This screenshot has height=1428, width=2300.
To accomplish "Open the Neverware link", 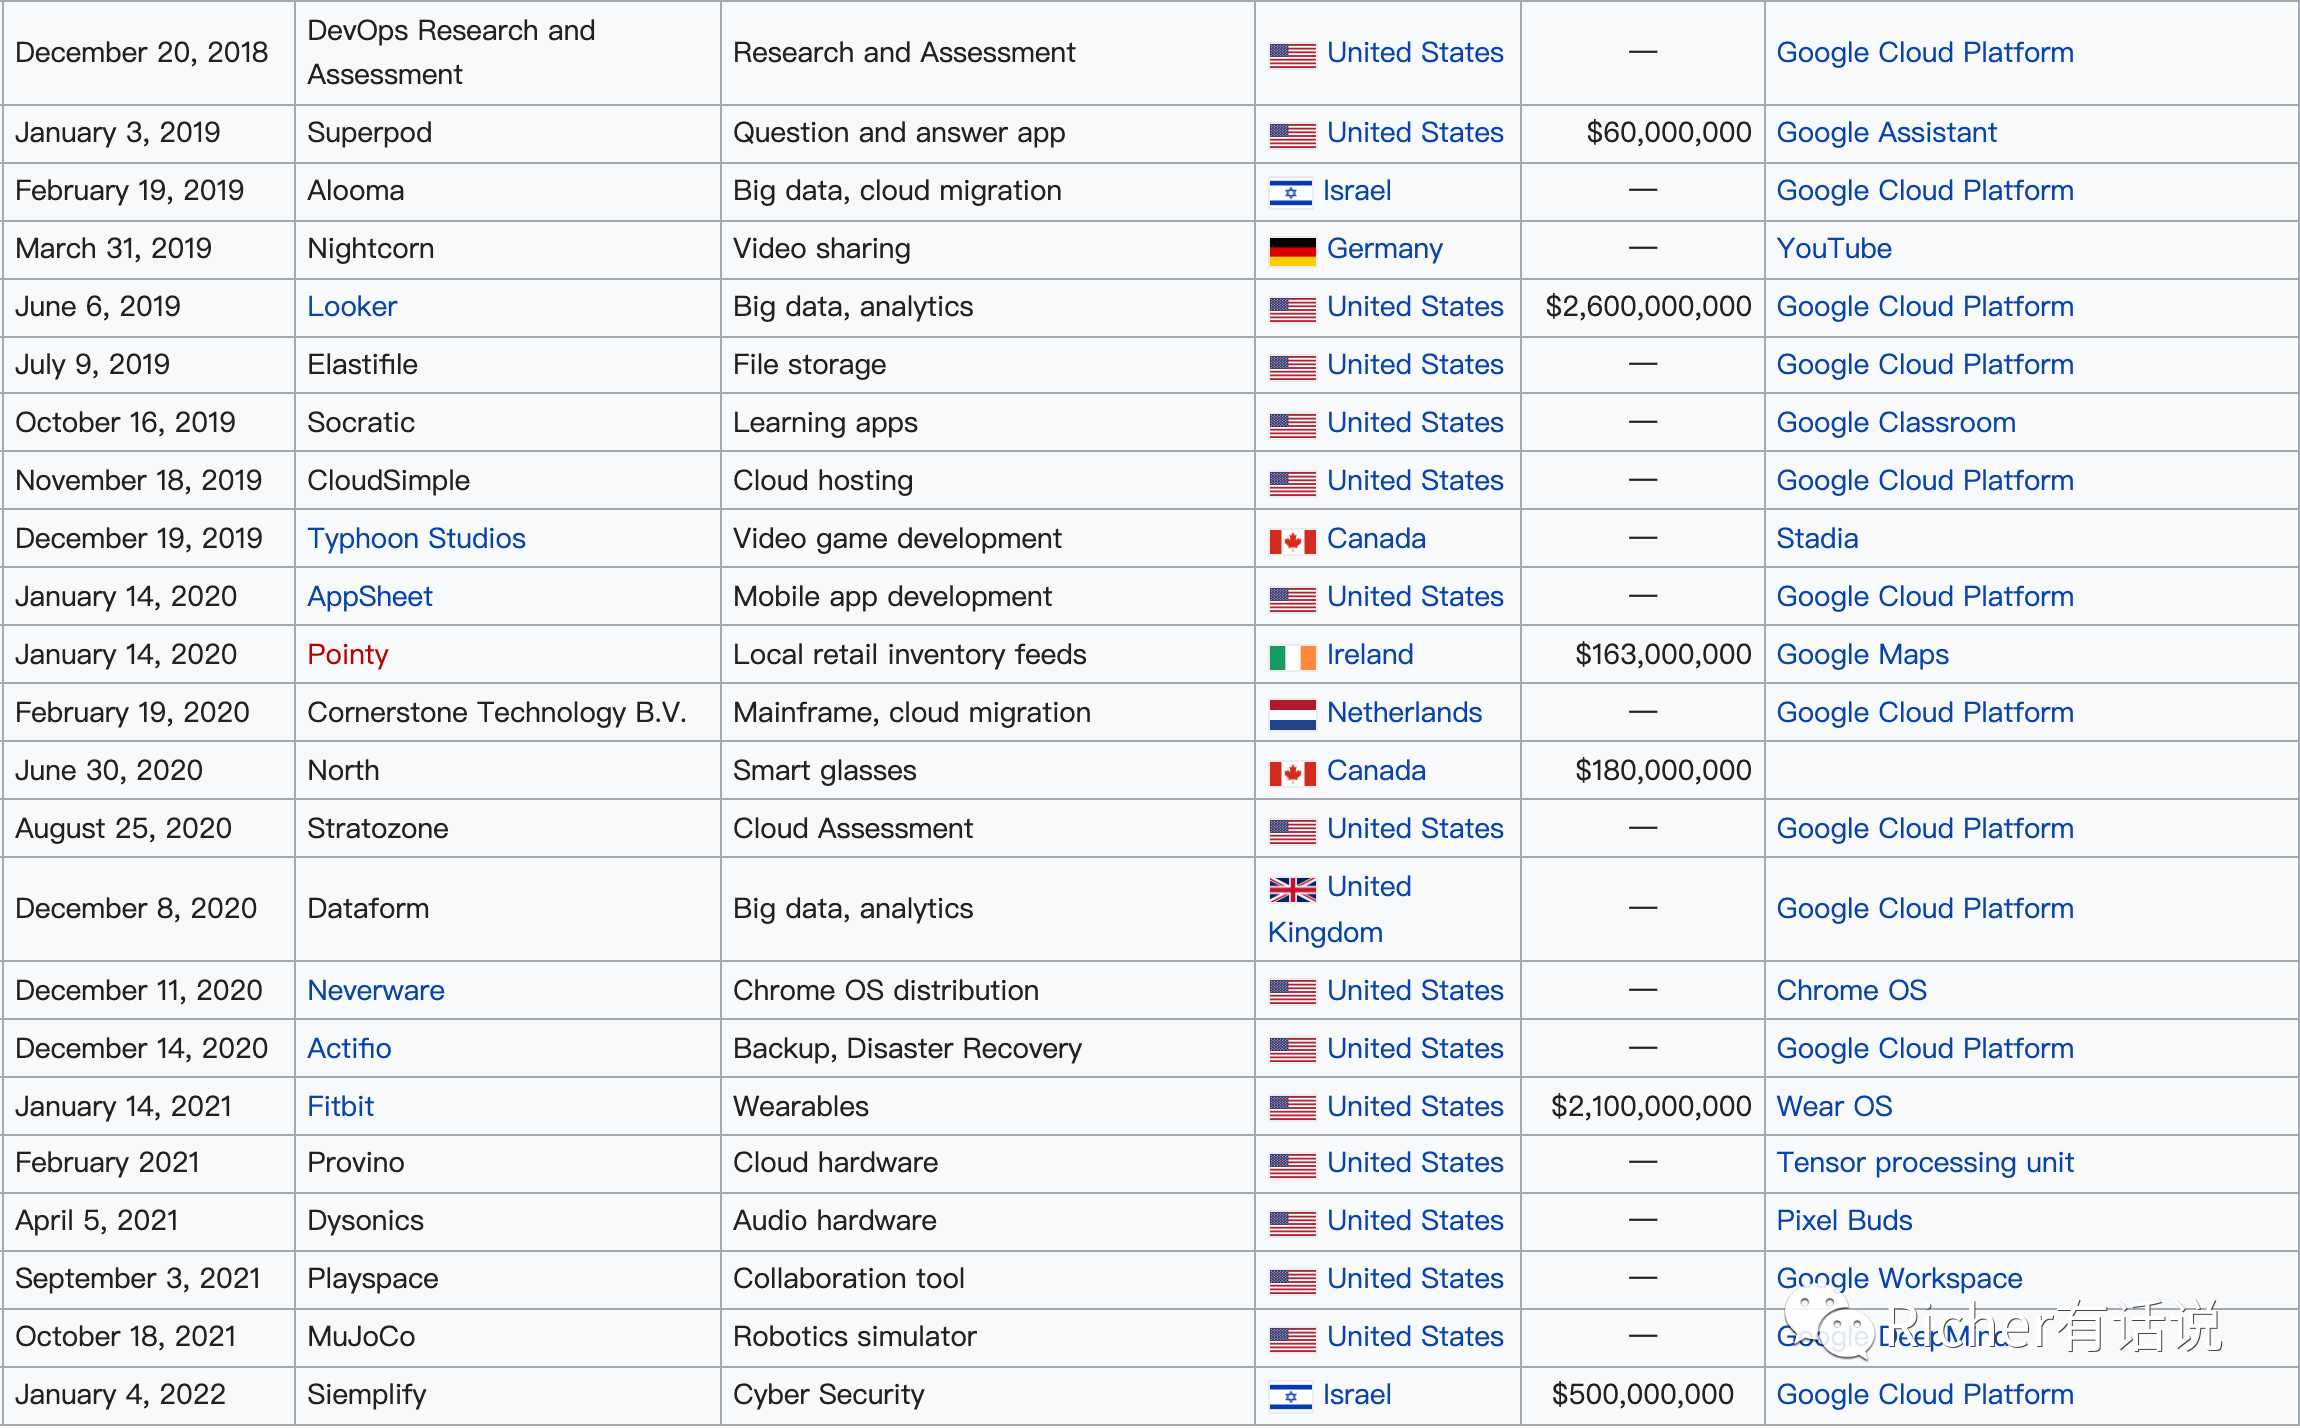I will [x=375, y=991].
